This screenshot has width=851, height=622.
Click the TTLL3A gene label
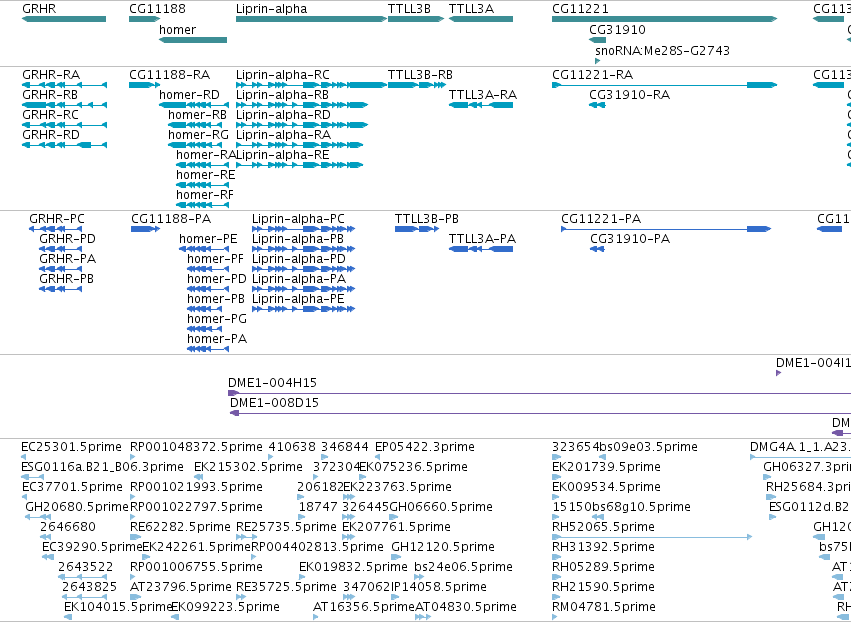(x=471, y=9)
